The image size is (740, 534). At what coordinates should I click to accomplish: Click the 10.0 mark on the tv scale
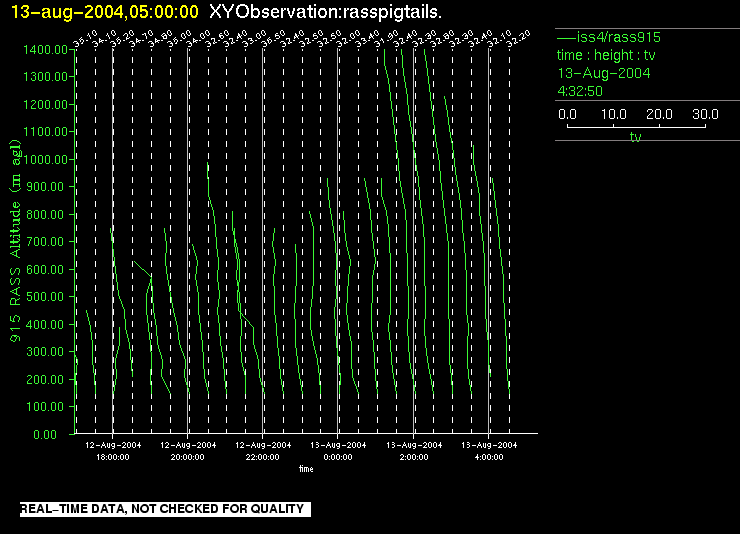tap(613, 115)
